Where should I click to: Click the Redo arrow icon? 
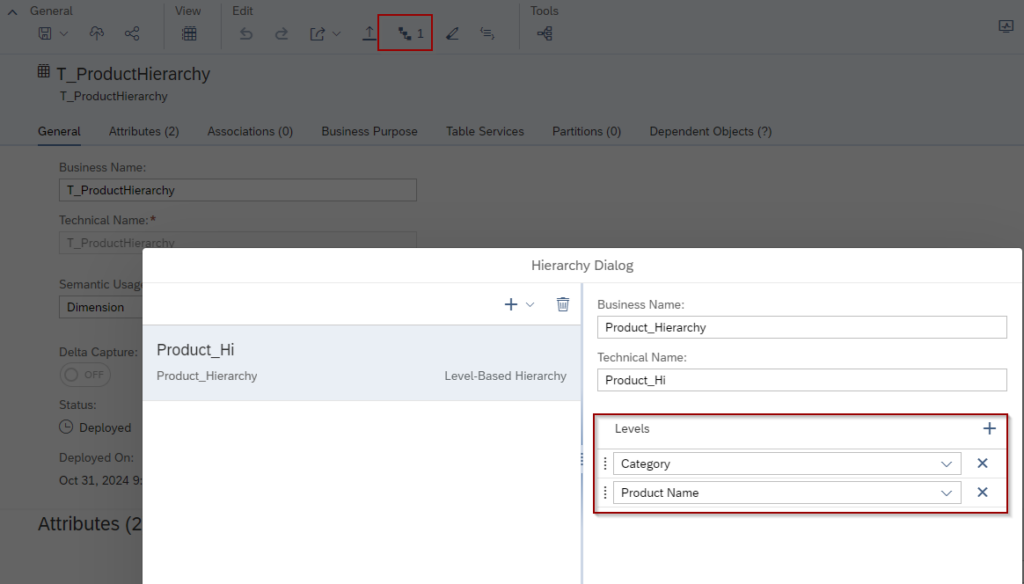click(x=281, y=33)
